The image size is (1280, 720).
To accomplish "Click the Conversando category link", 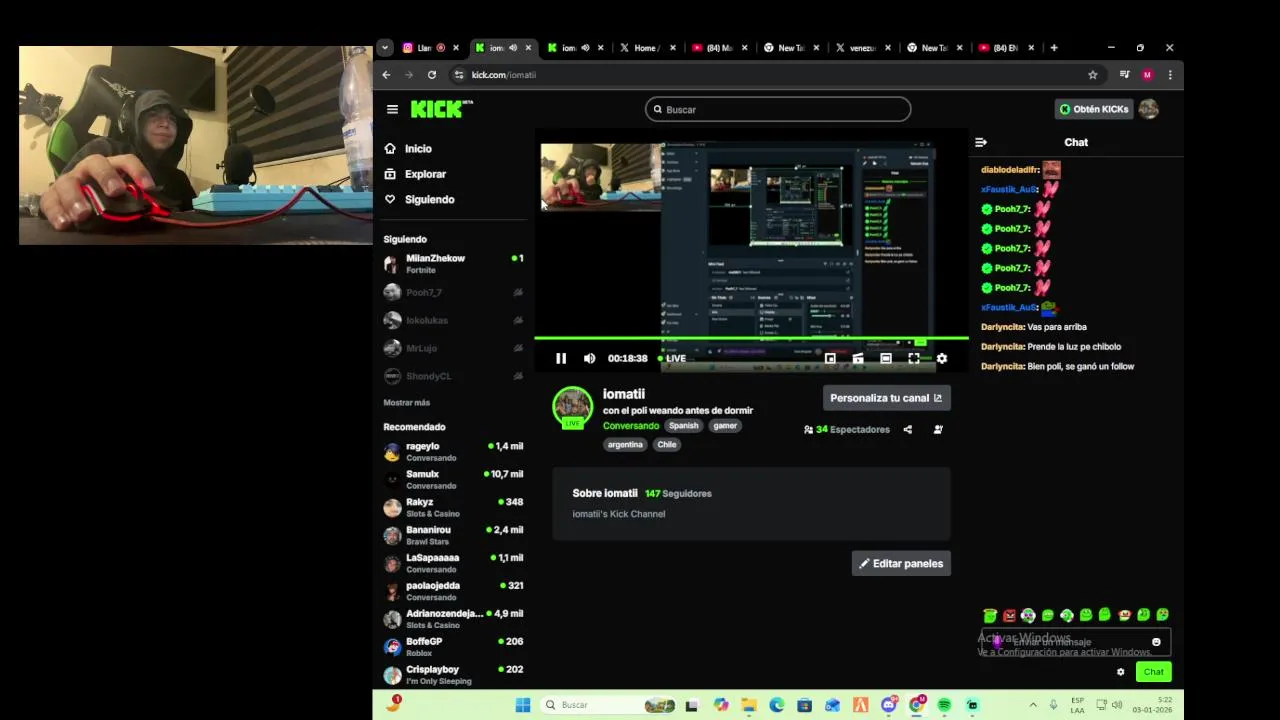I will (x=631, y=426).
